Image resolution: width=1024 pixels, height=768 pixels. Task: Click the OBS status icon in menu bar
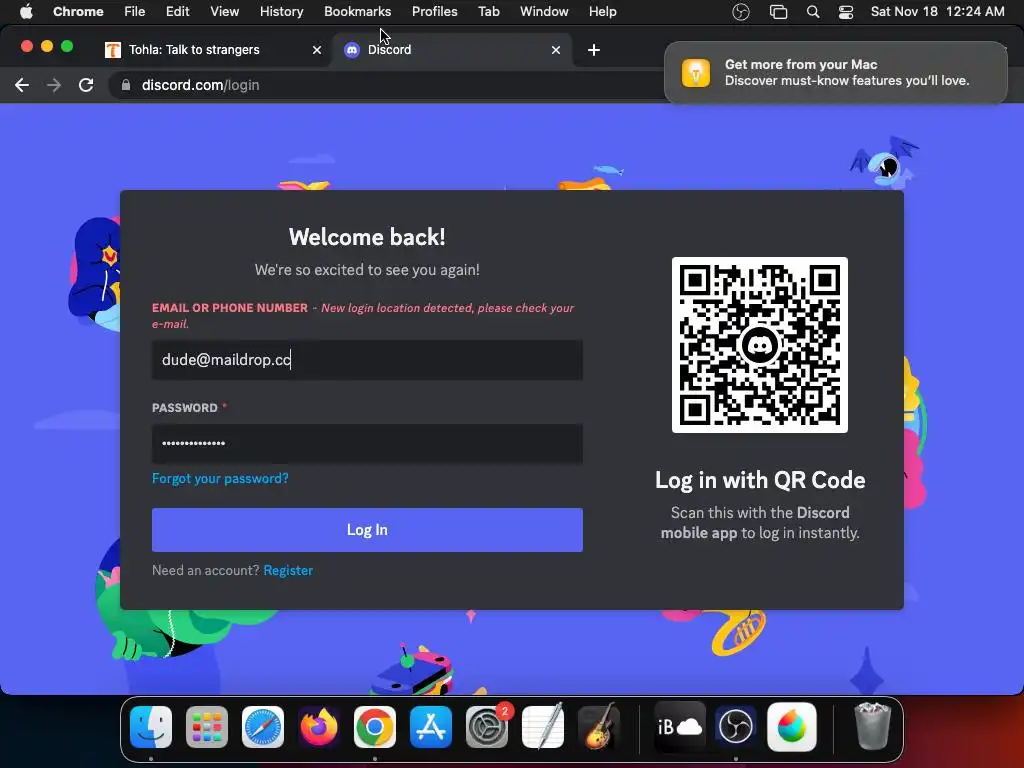click(x=741, y=12)
